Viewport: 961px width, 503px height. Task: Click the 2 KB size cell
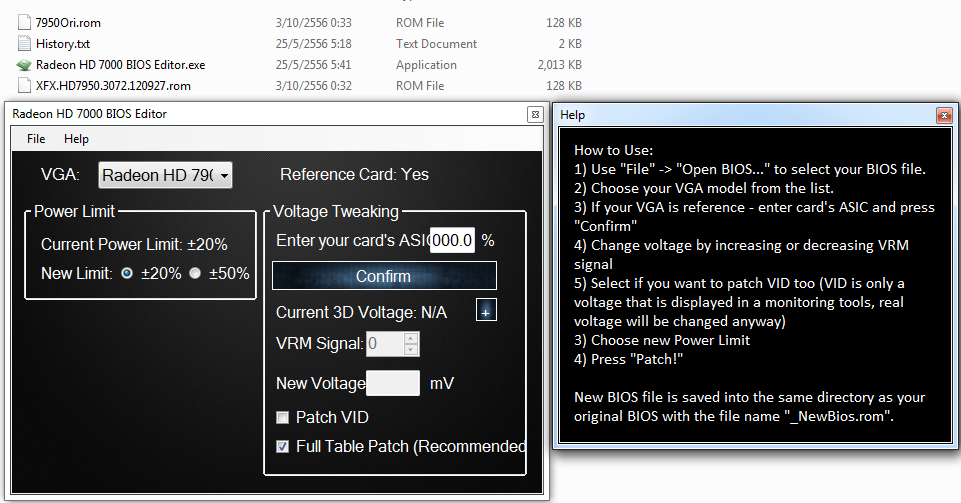point(570,43)
